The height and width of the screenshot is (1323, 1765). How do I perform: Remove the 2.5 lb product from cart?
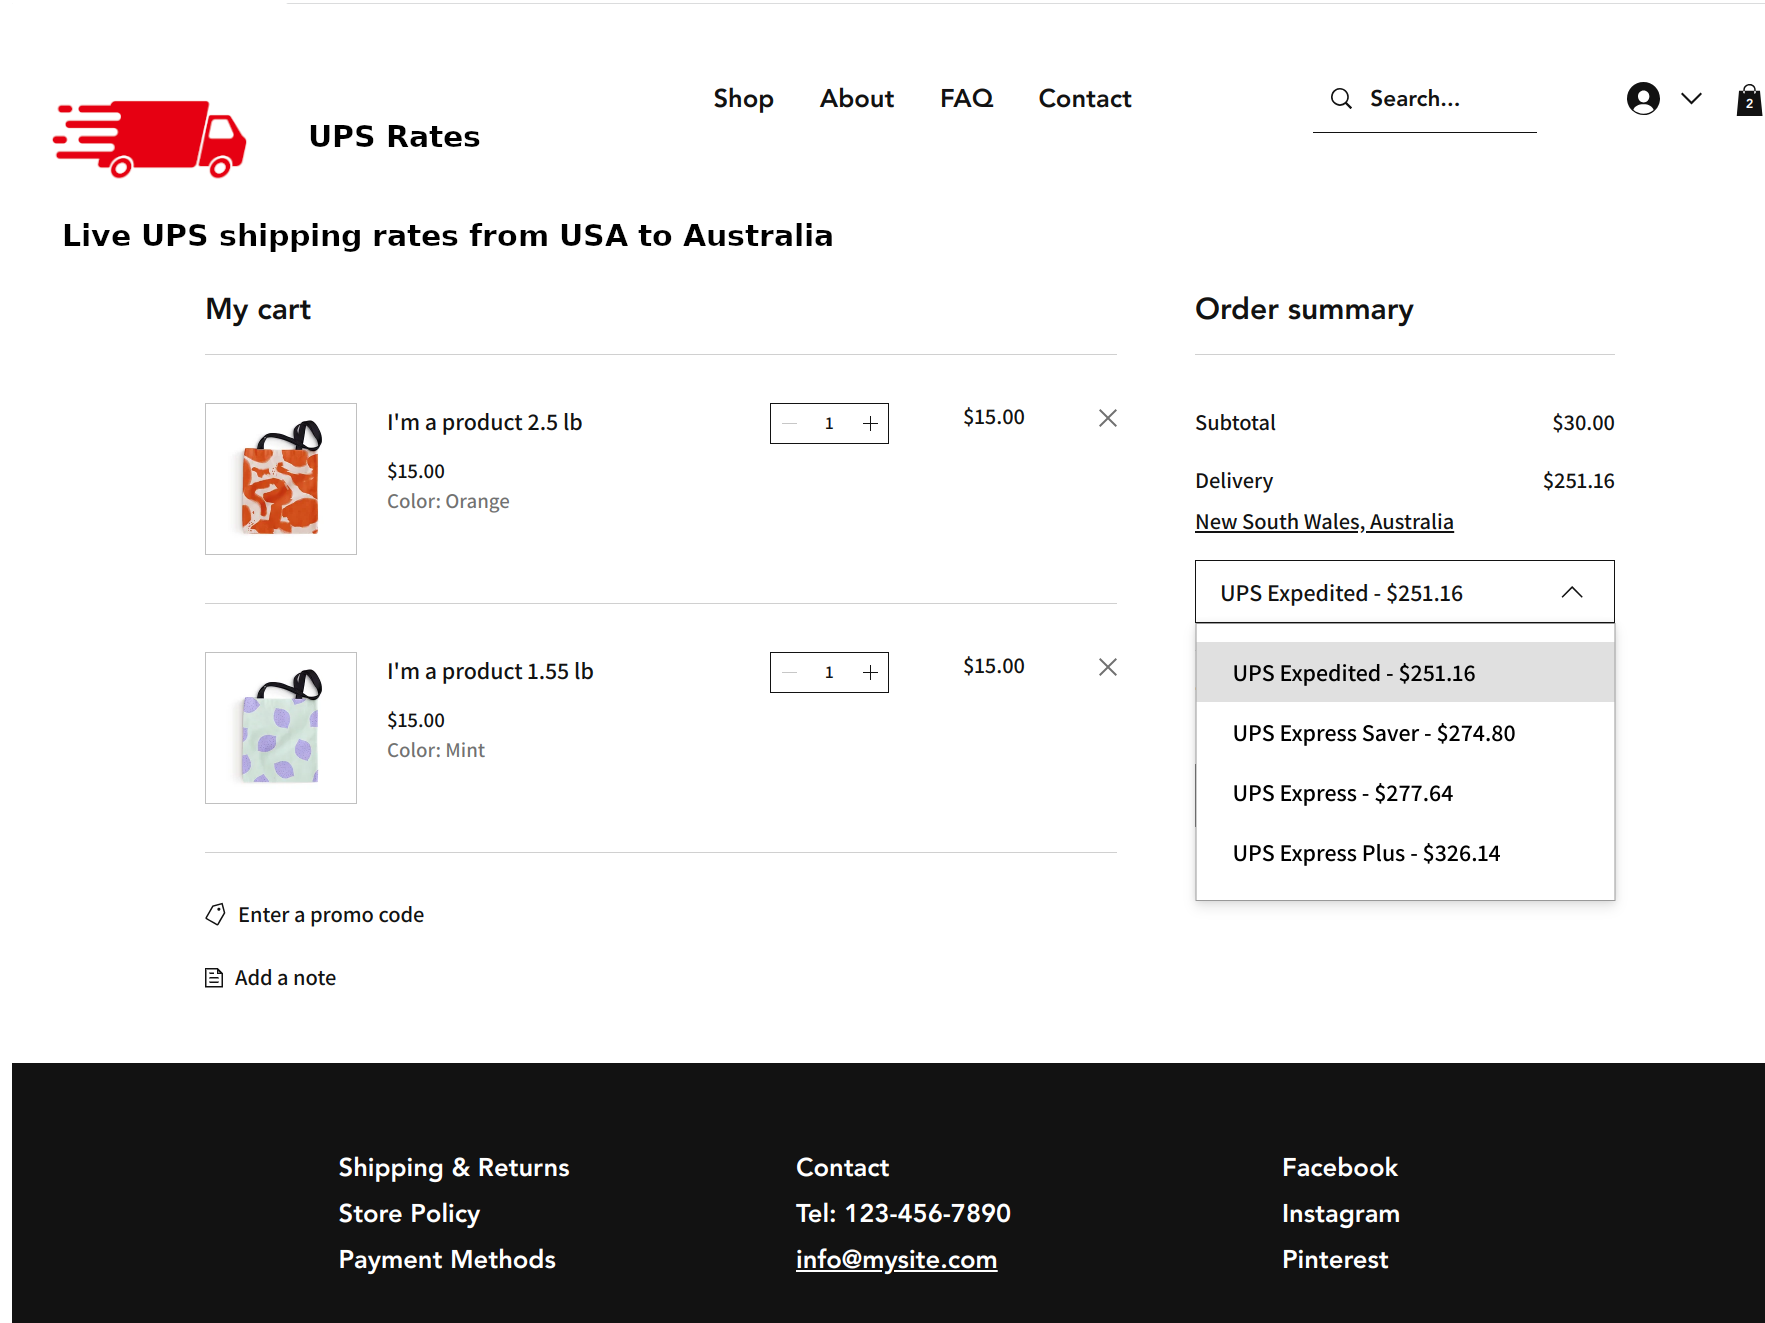point(1108,418)
